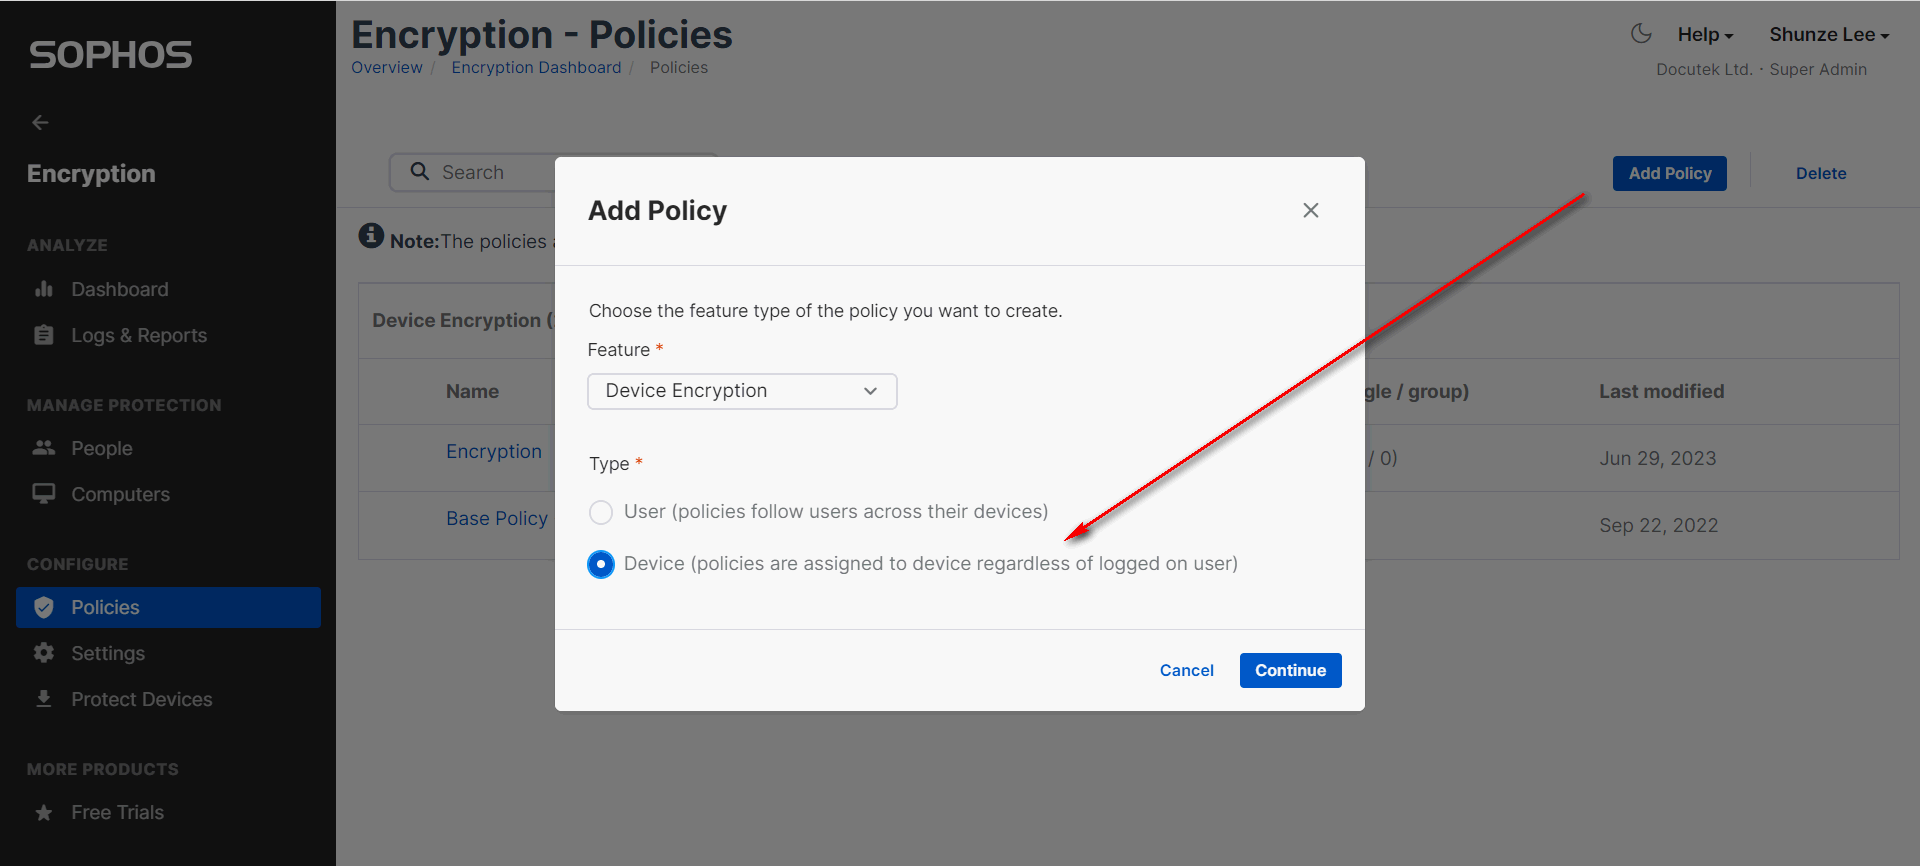Click the Free Trials star icon
The height and width of the screenshot is (866, 1920).
[x=44, y=812]
